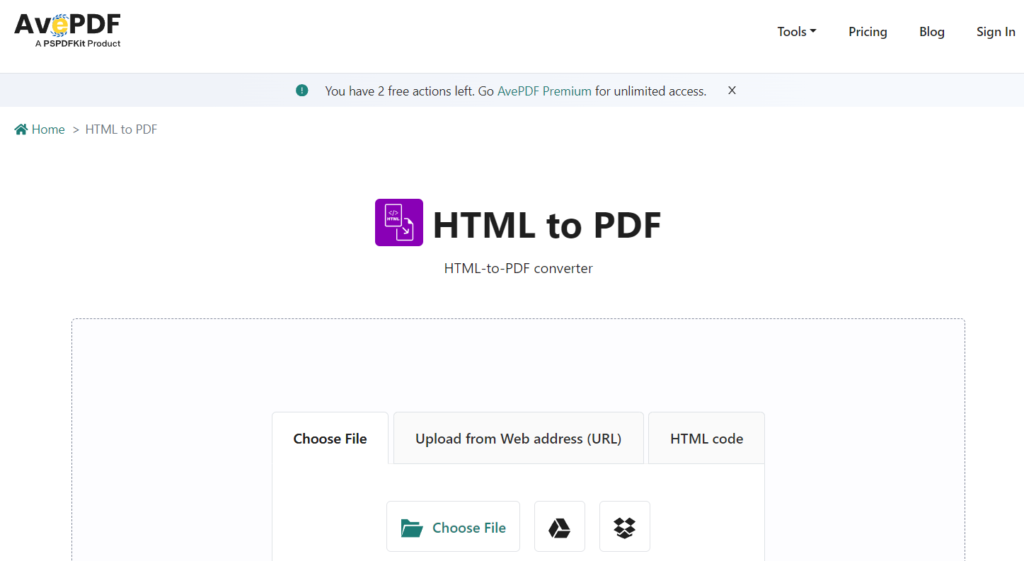Click the HTML-to-PDF converter subtitle
The width and height of the screenshot is (1024, 561).
(x=518, y=268)
